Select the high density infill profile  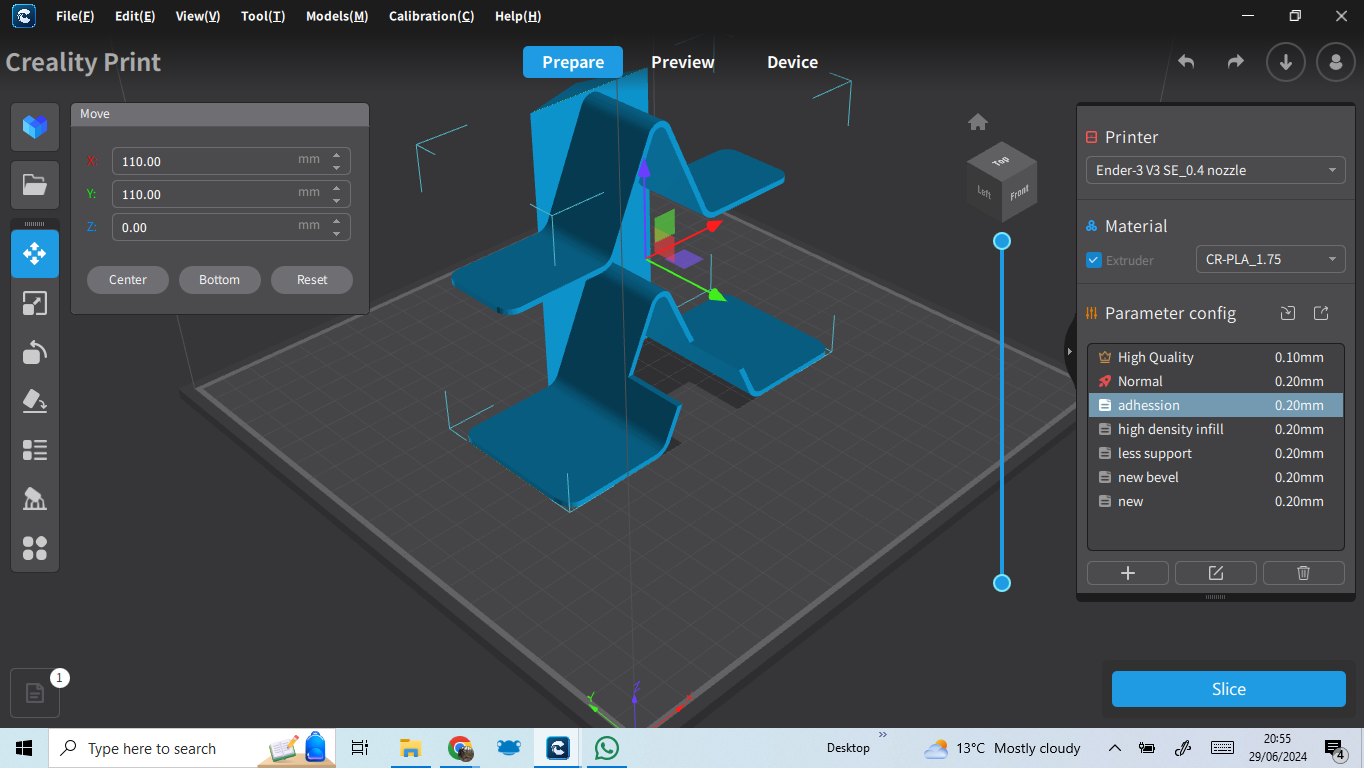point(1216,429)
